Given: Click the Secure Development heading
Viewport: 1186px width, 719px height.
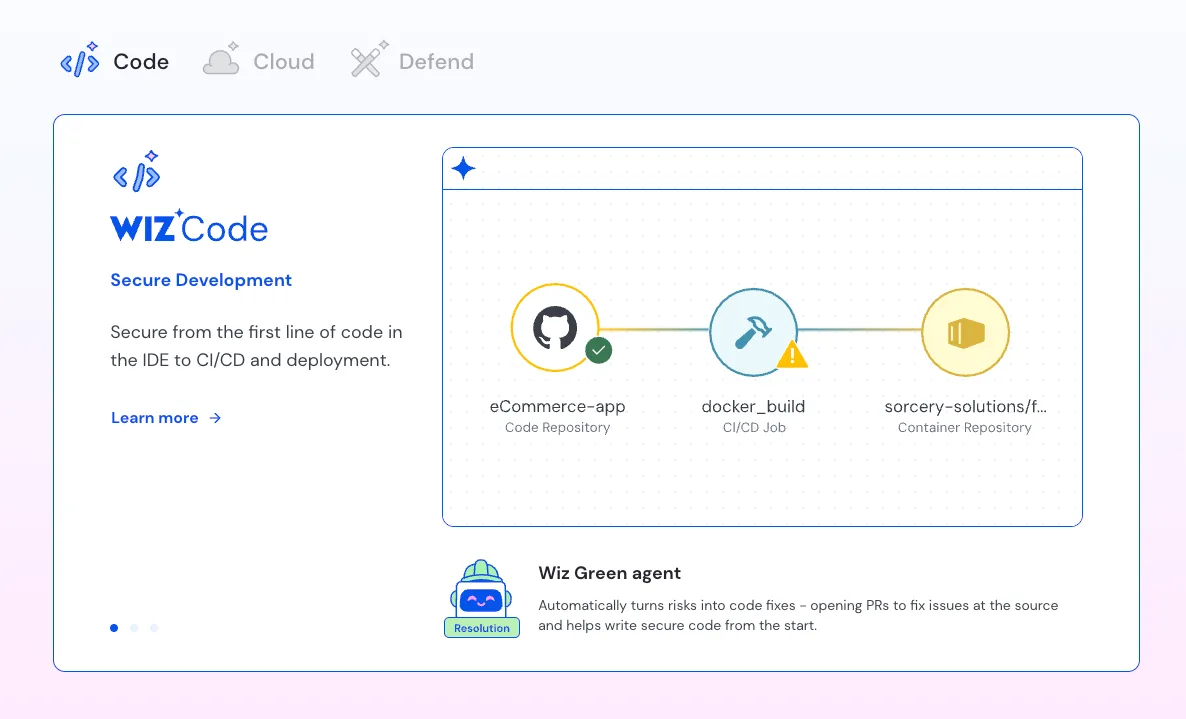Looking at the screenshot, I should [201, 280].
